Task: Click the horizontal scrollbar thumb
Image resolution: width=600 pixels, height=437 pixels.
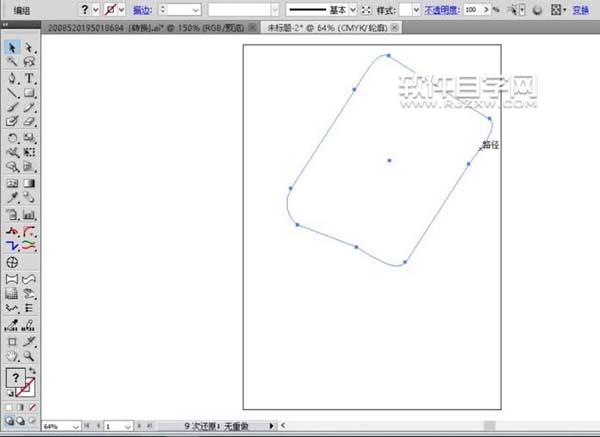Action: coord(489,426)
